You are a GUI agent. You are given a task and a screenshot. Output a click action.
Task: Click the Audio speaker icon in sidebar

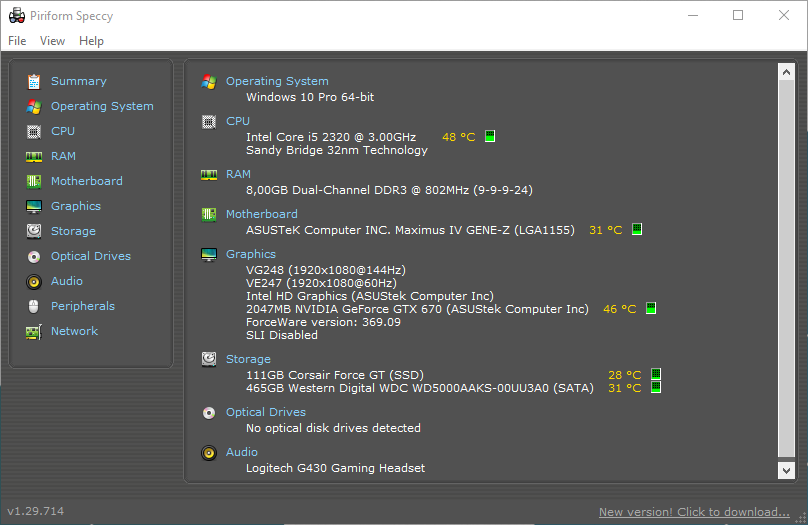(34, 281)
